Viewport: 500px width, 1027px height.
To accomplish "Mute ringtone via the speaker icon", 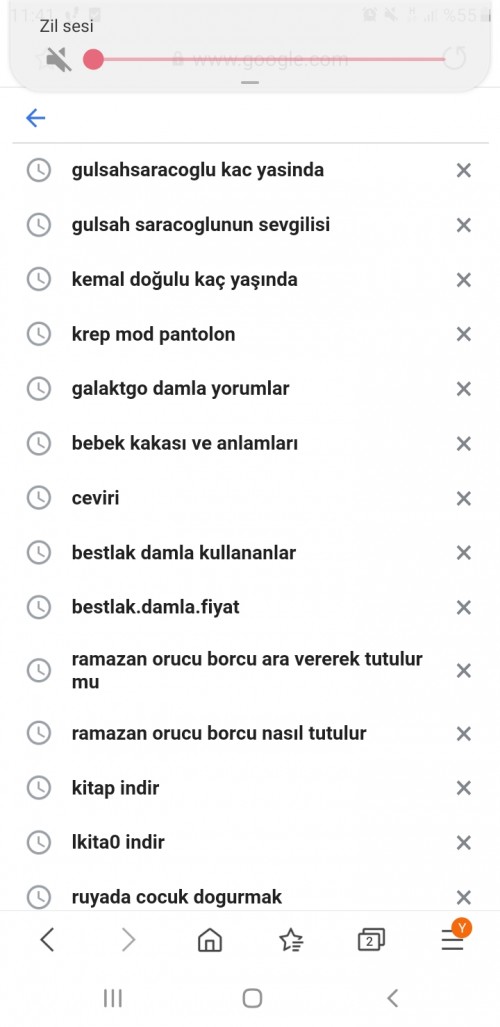I will coord(58,60).
